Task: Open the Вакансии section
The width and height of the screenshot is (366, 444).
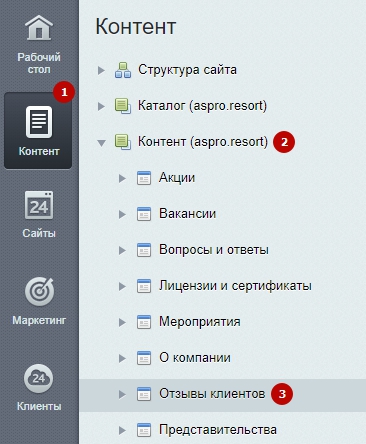Action: pos(187,214)
